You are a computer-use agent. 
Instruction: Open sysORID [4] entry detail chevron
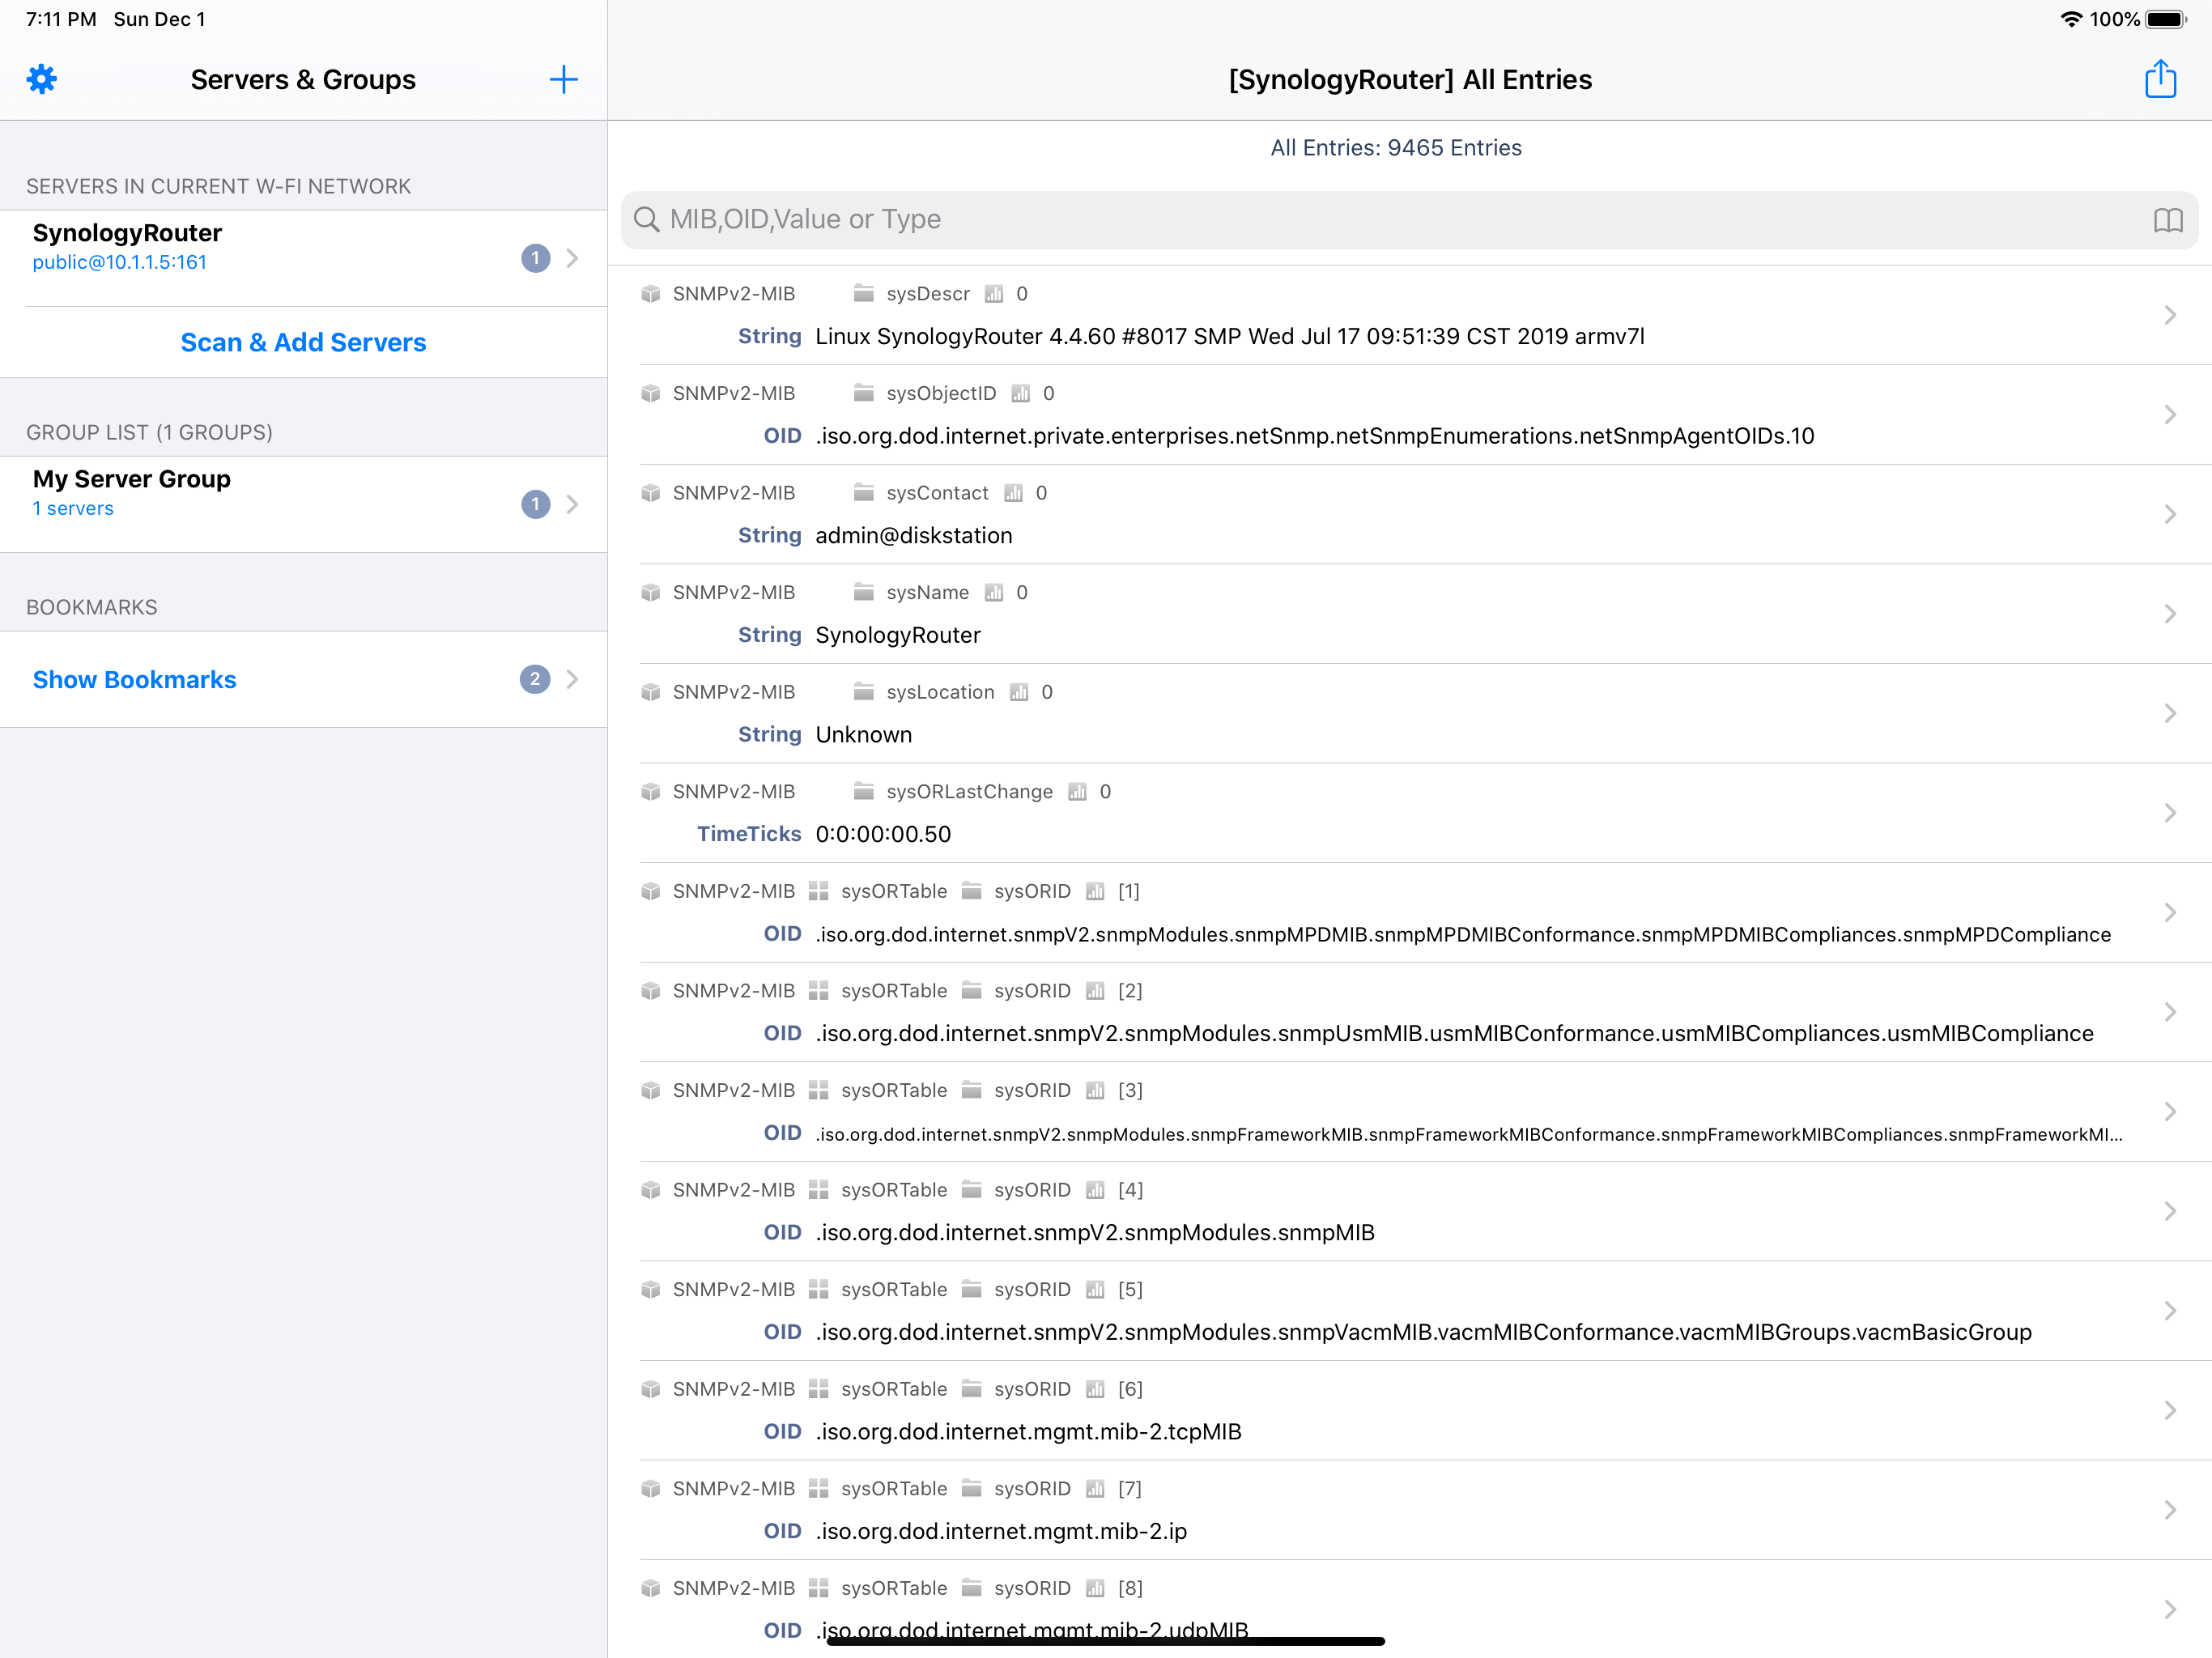pyautogui.click(x=2170, y=1211)
